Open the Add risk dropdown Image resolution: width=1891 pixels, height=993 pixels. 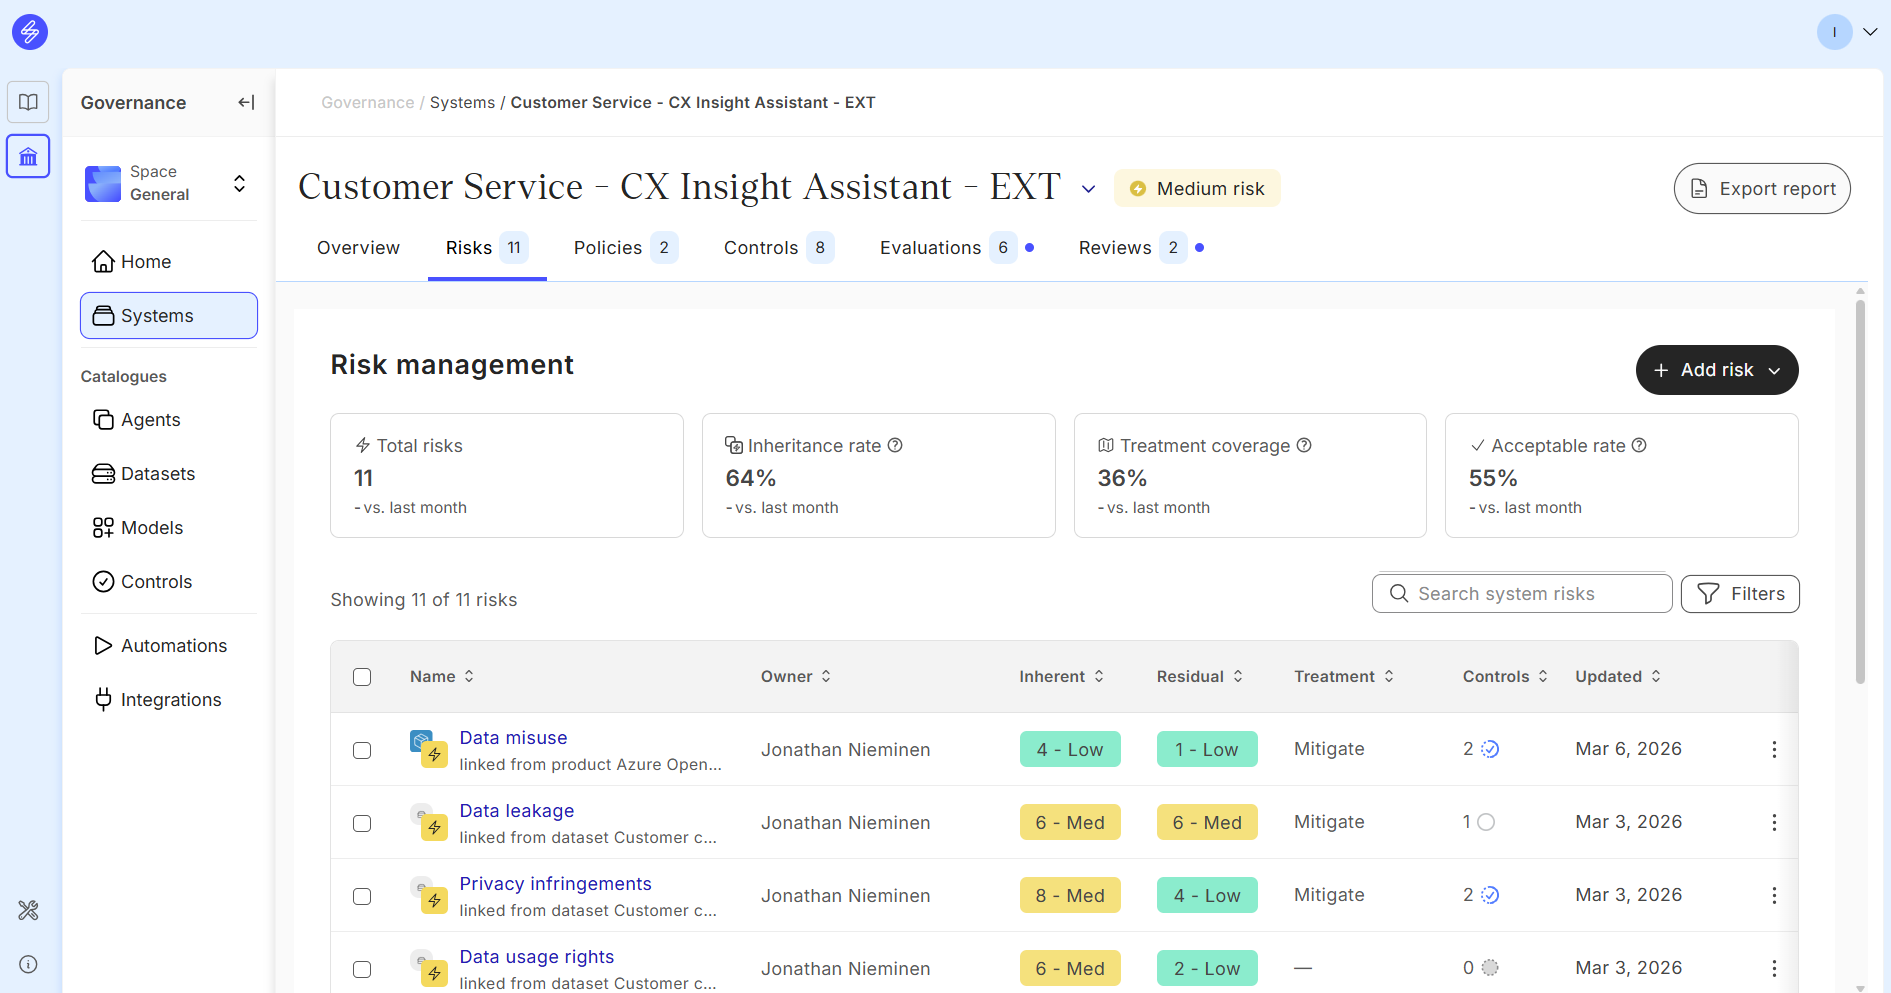(1716, 370)
